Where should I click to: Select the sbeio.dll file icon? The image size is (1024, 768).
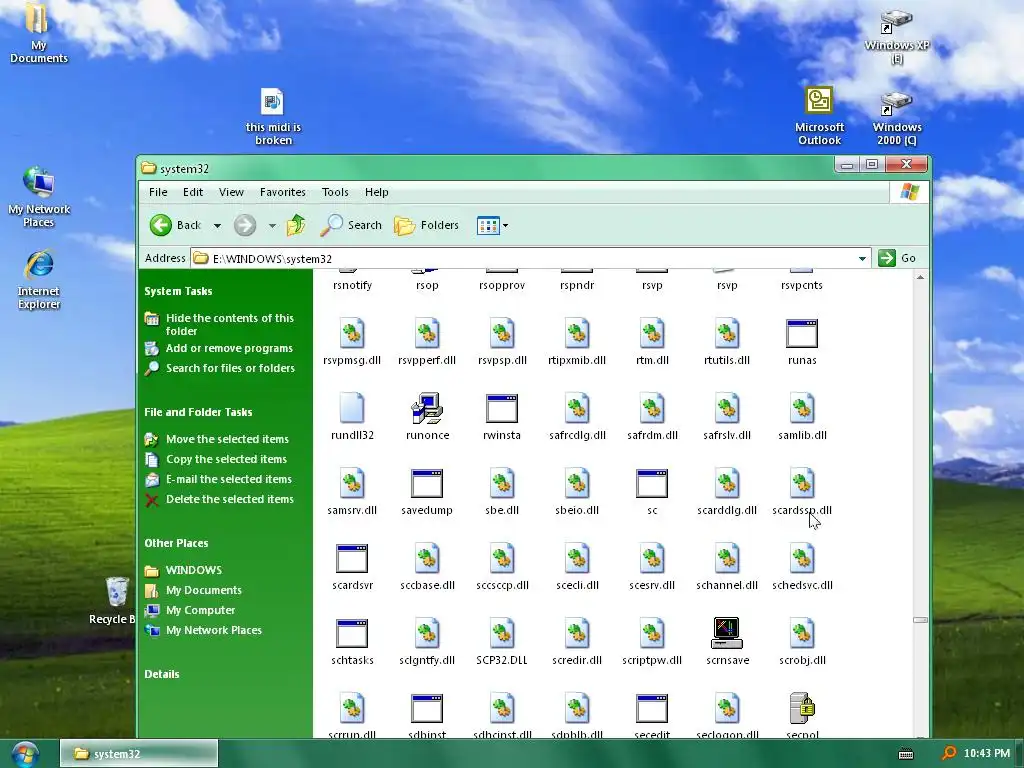577,484
